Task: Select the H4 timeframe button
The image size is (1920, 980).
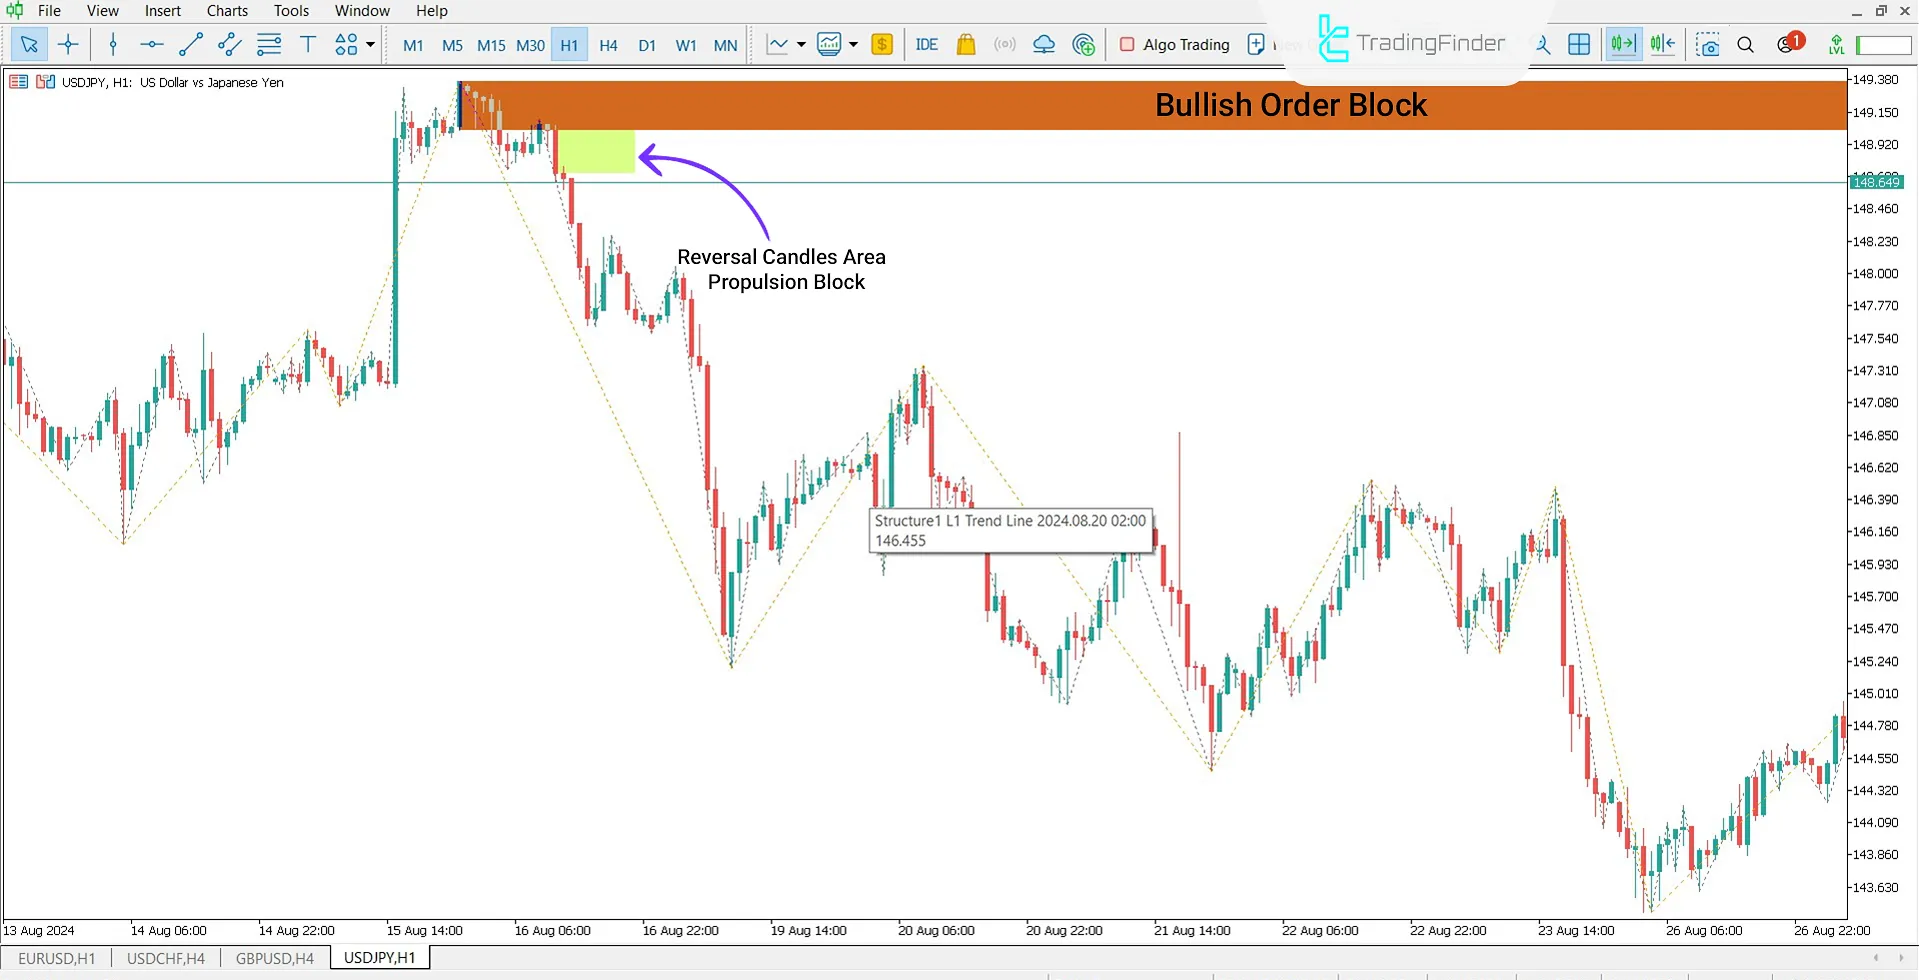Action: pyautogui.click(x=608, y=45)
